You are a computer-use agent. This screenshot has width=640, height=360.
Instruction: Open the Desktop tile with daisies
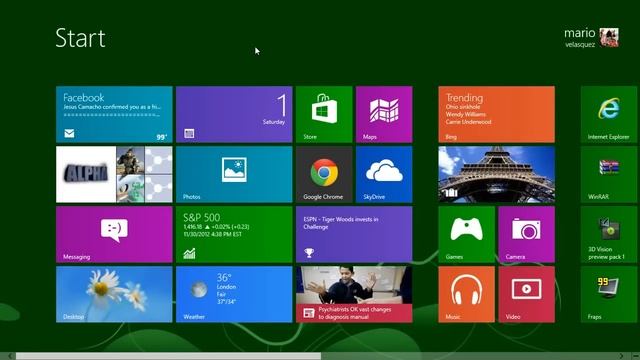114,294
